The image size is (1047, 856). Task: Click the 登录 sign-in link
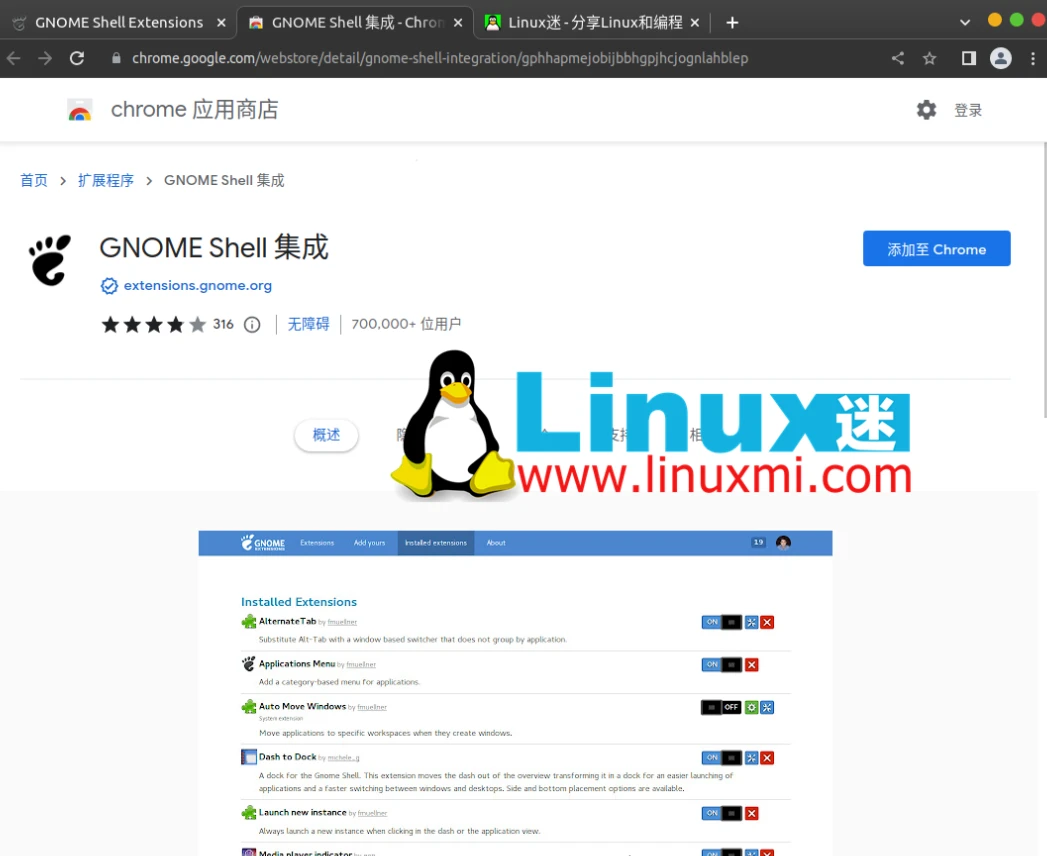click(x=968, y=110)
